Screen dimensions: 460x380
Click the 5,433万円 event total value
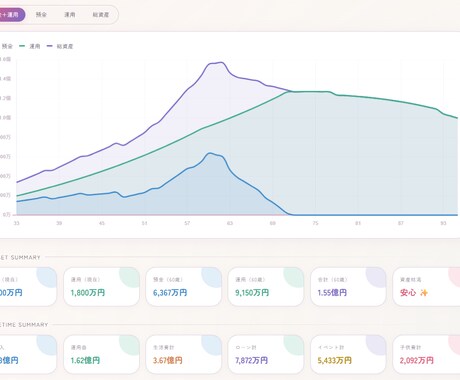(x=334, y=360)
